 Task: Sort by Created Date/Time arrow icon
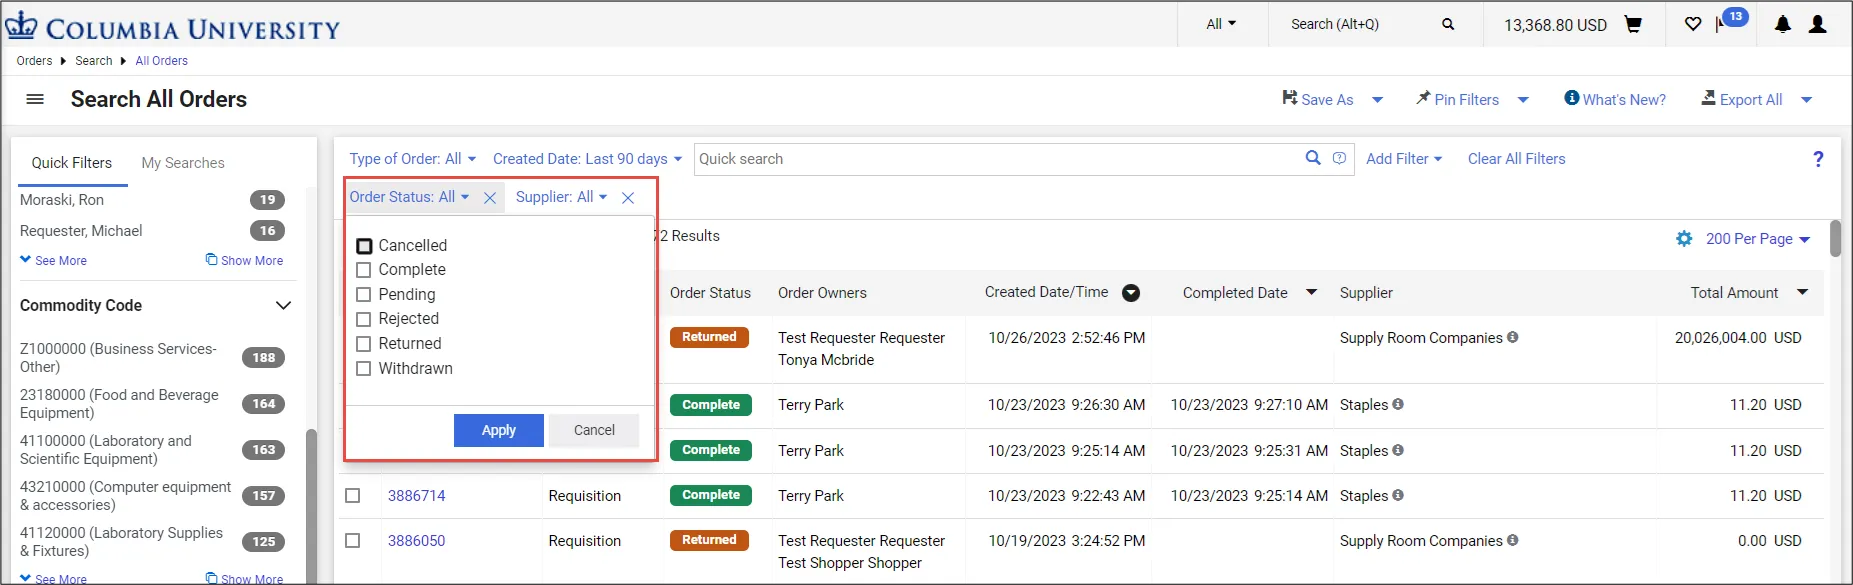click(1131, 293)
